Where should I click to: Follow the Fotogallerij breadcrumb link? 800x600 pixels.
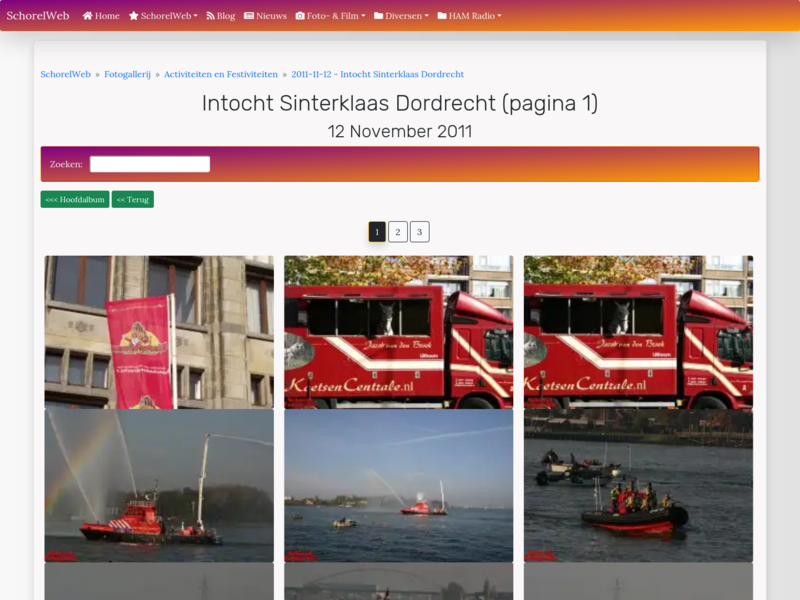(128, 74)
